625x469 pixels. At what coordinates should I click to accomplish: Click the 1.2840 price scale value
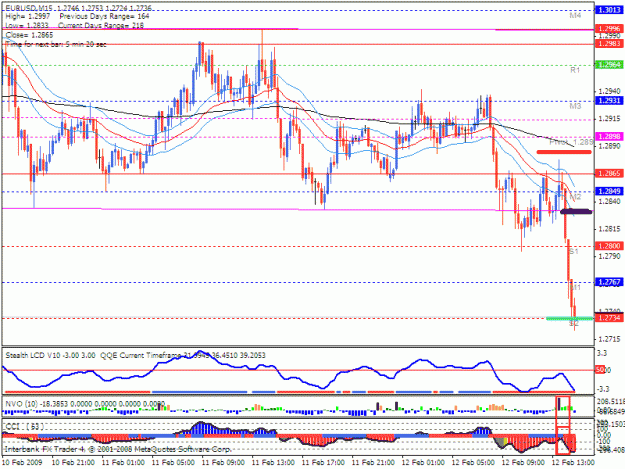click(610, 202)
